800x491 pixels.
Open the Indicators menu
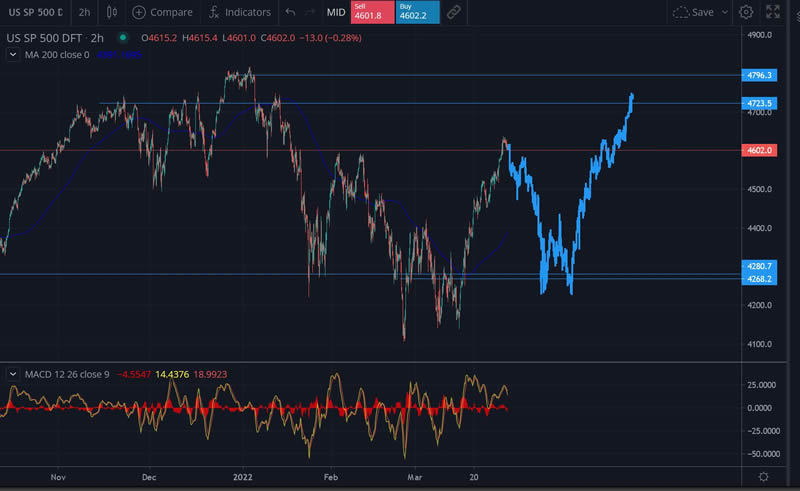[240, 12]
